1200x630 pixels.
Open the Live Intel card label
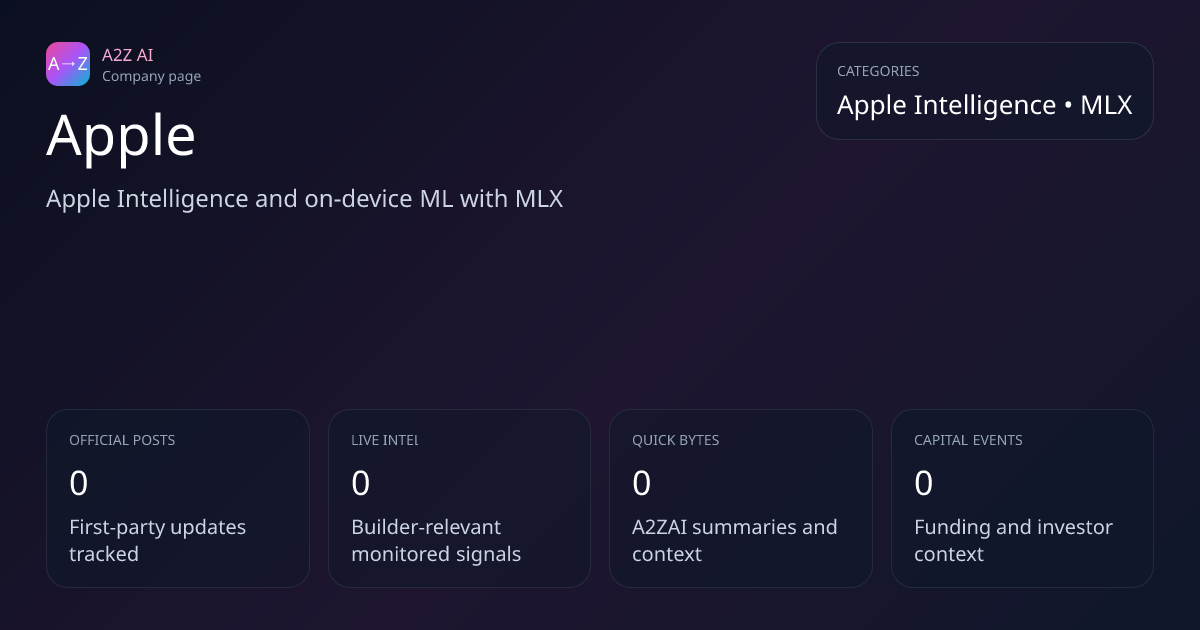point(384,440)
